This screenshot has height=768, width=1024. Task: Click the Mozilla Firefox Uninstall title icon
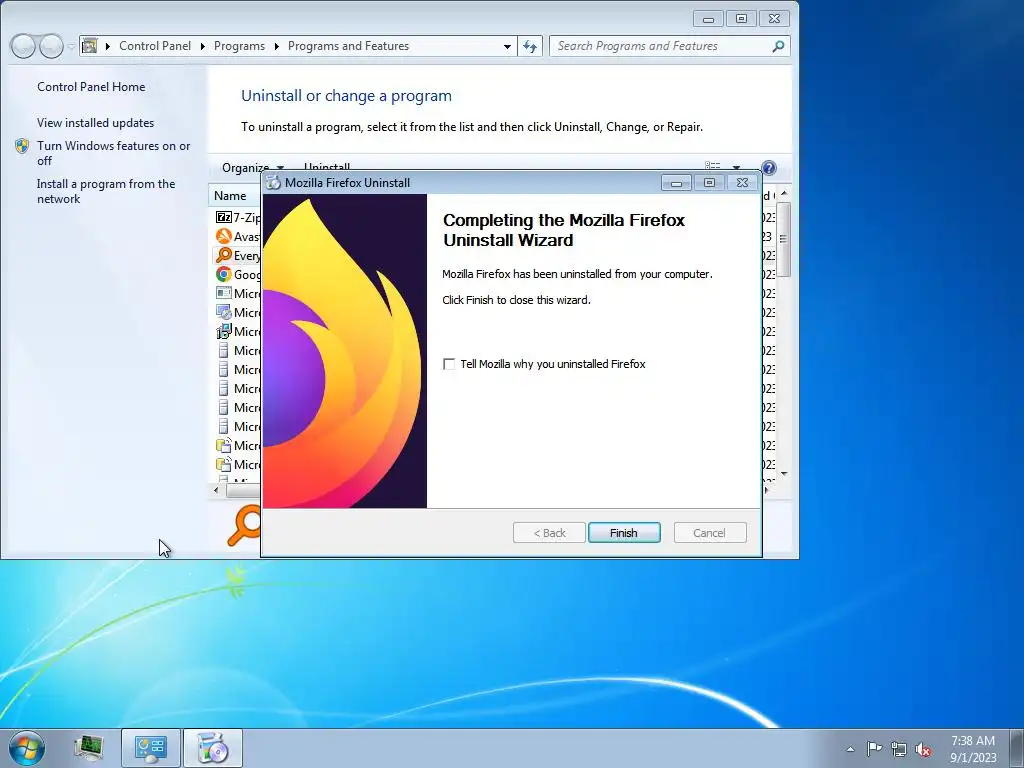273,183
